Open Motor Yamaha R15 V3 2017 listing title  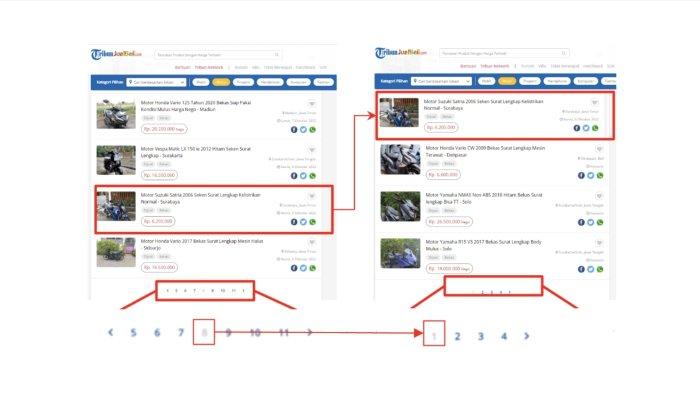coord(483,245)
